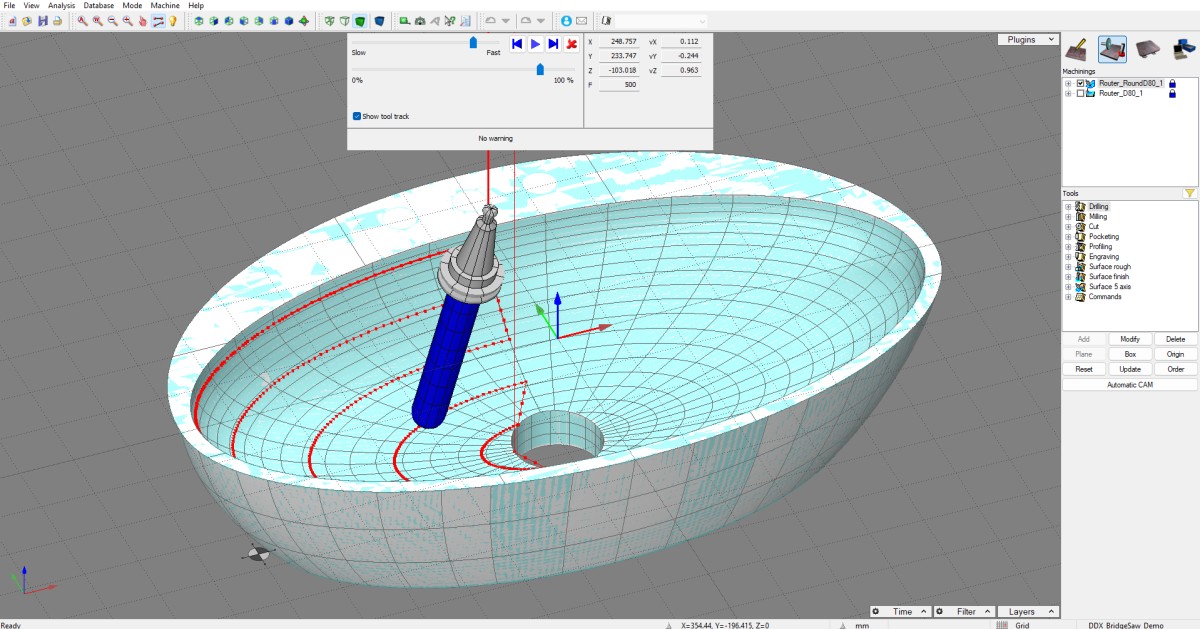Enable the Router_D80_1 machining checkbox
Viewport: 1200px width, 629px height.
1080,93
